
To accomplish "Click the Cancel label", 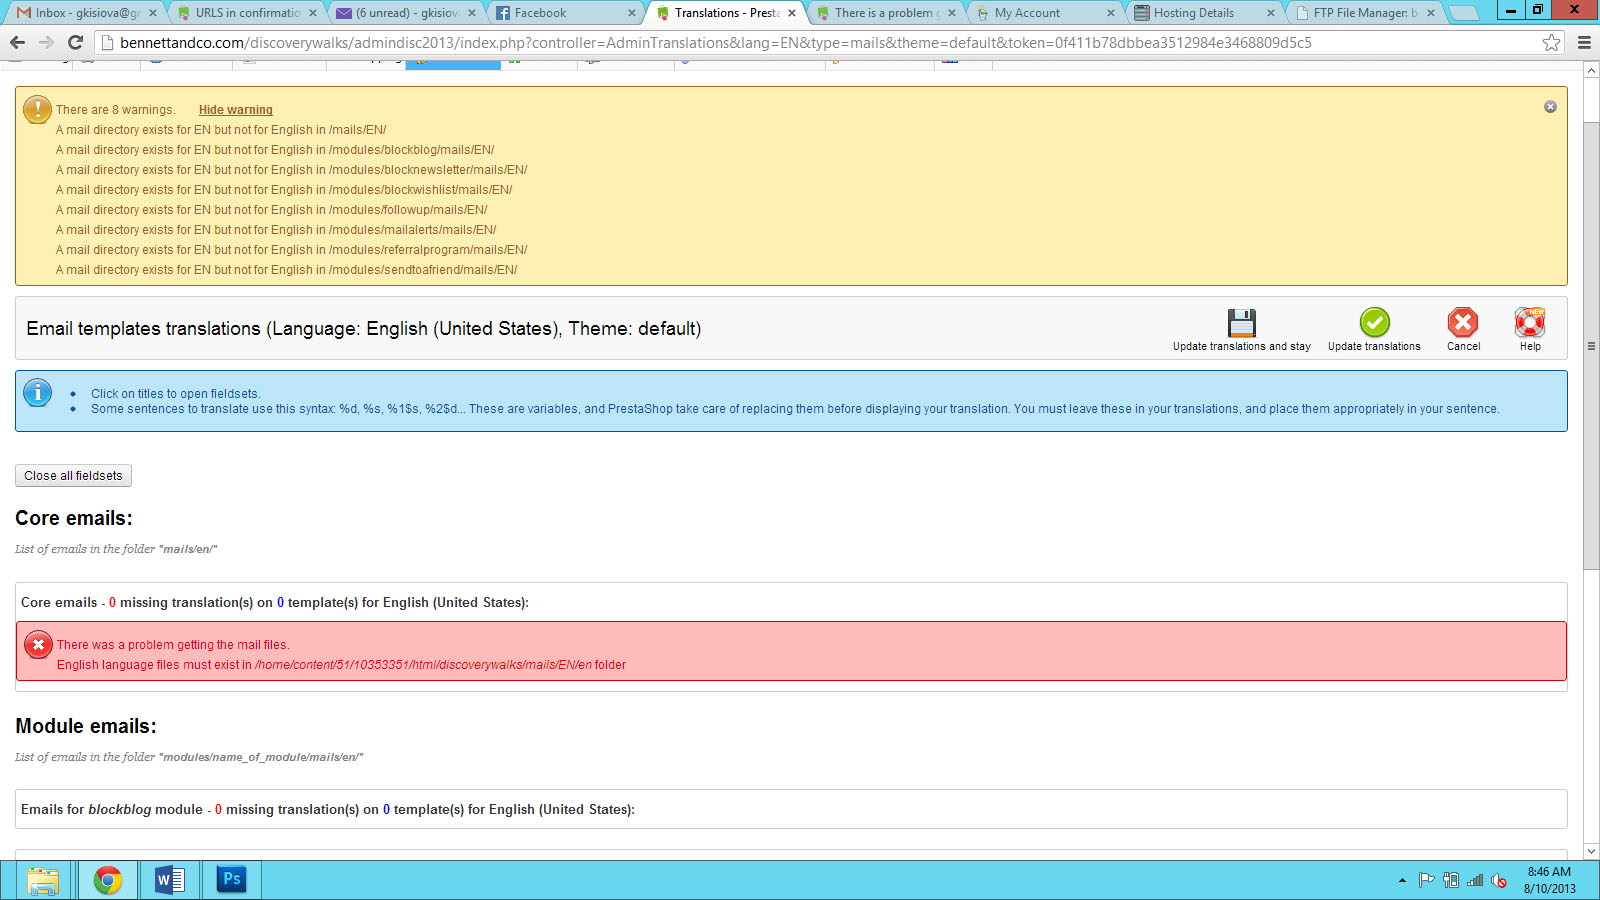I will [x=1463, y=346].
